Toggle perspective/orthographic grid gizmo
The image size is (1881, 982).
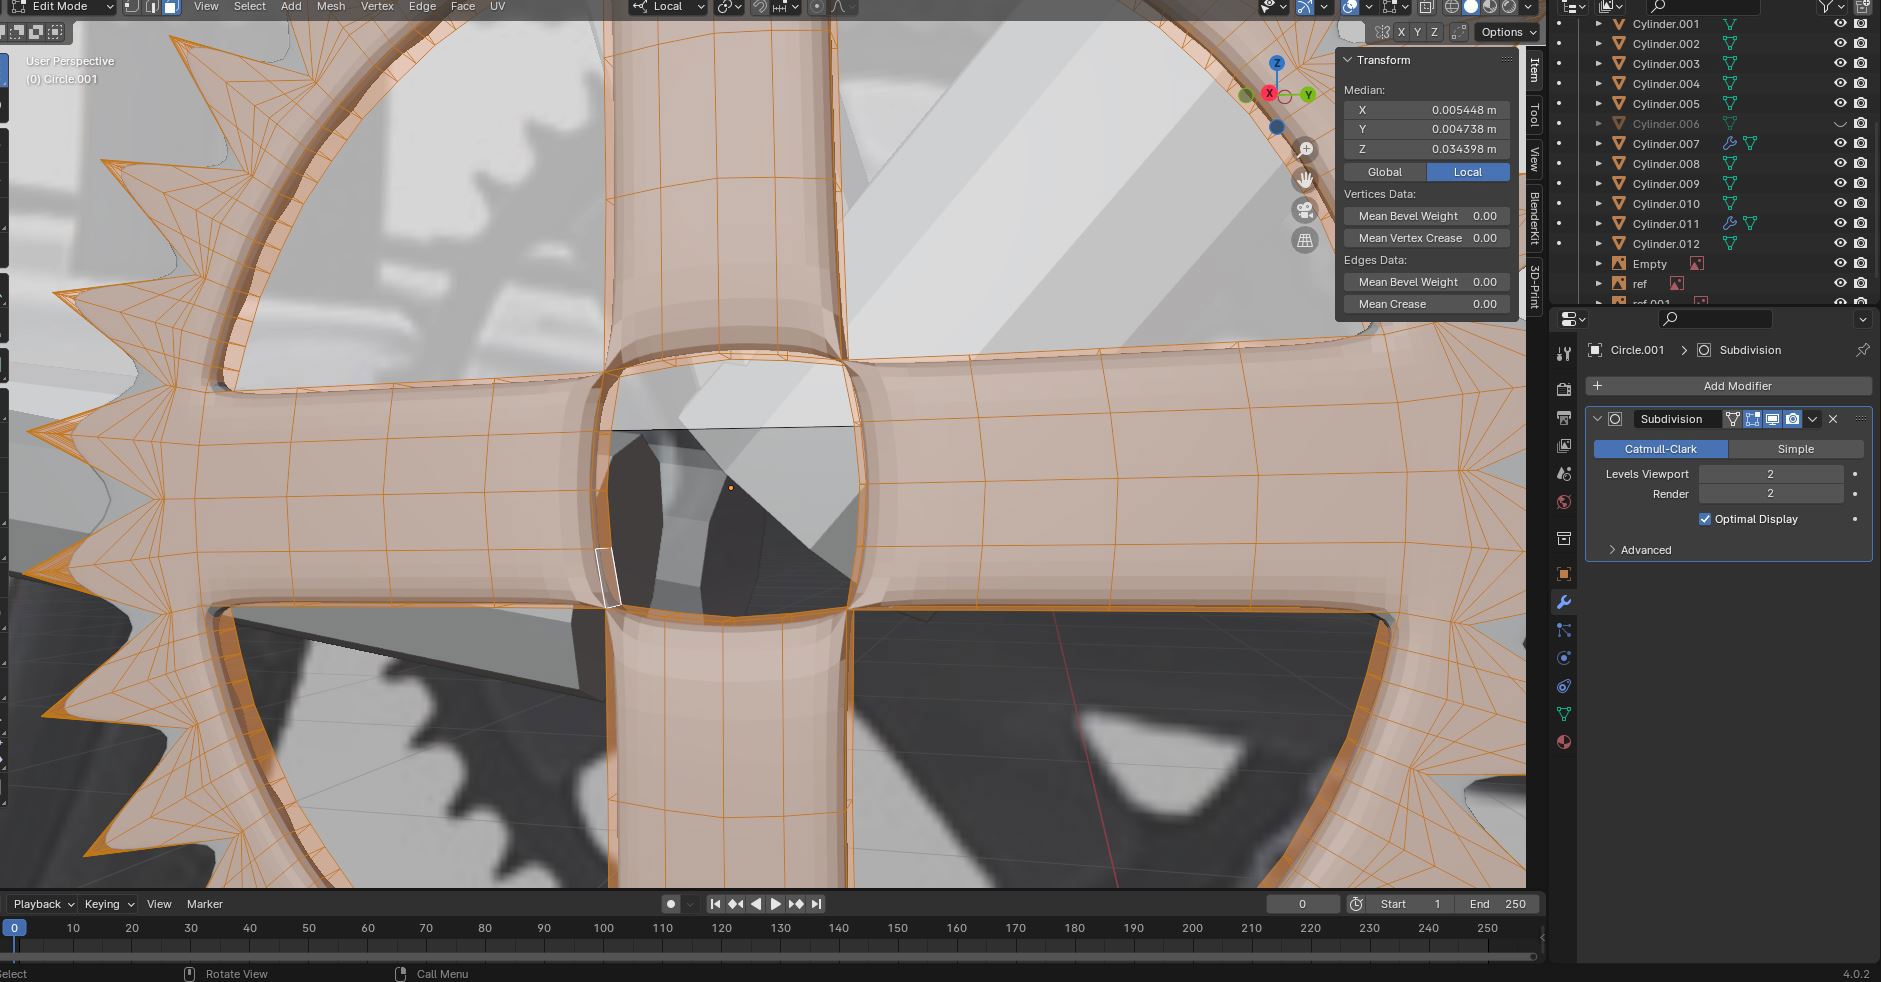[x=1305, y=240]
